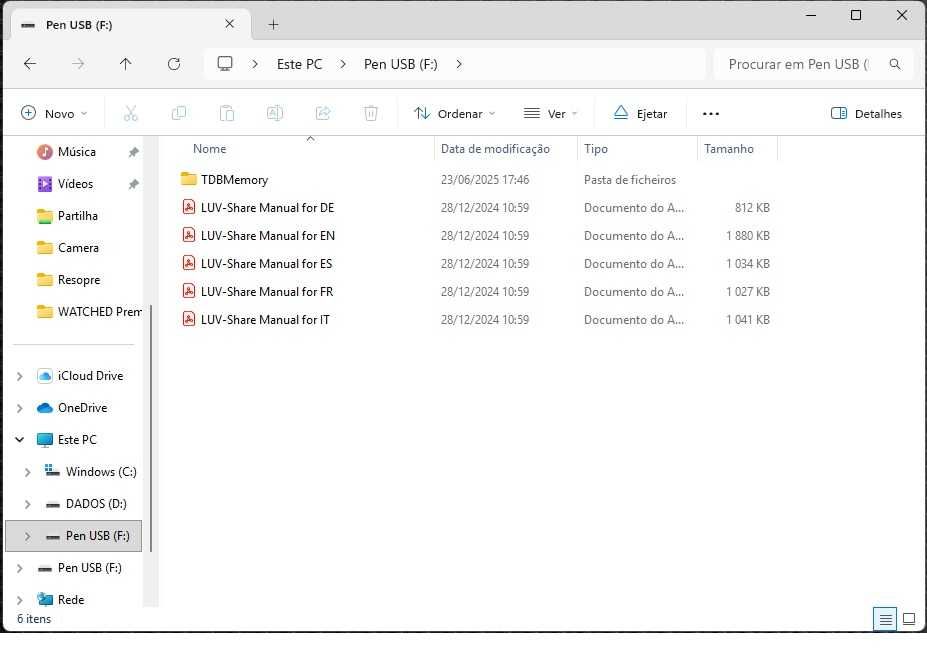Select the PDF icon of LUV-Share Manual for EN

pyautogui.click(x=189, y=235)
